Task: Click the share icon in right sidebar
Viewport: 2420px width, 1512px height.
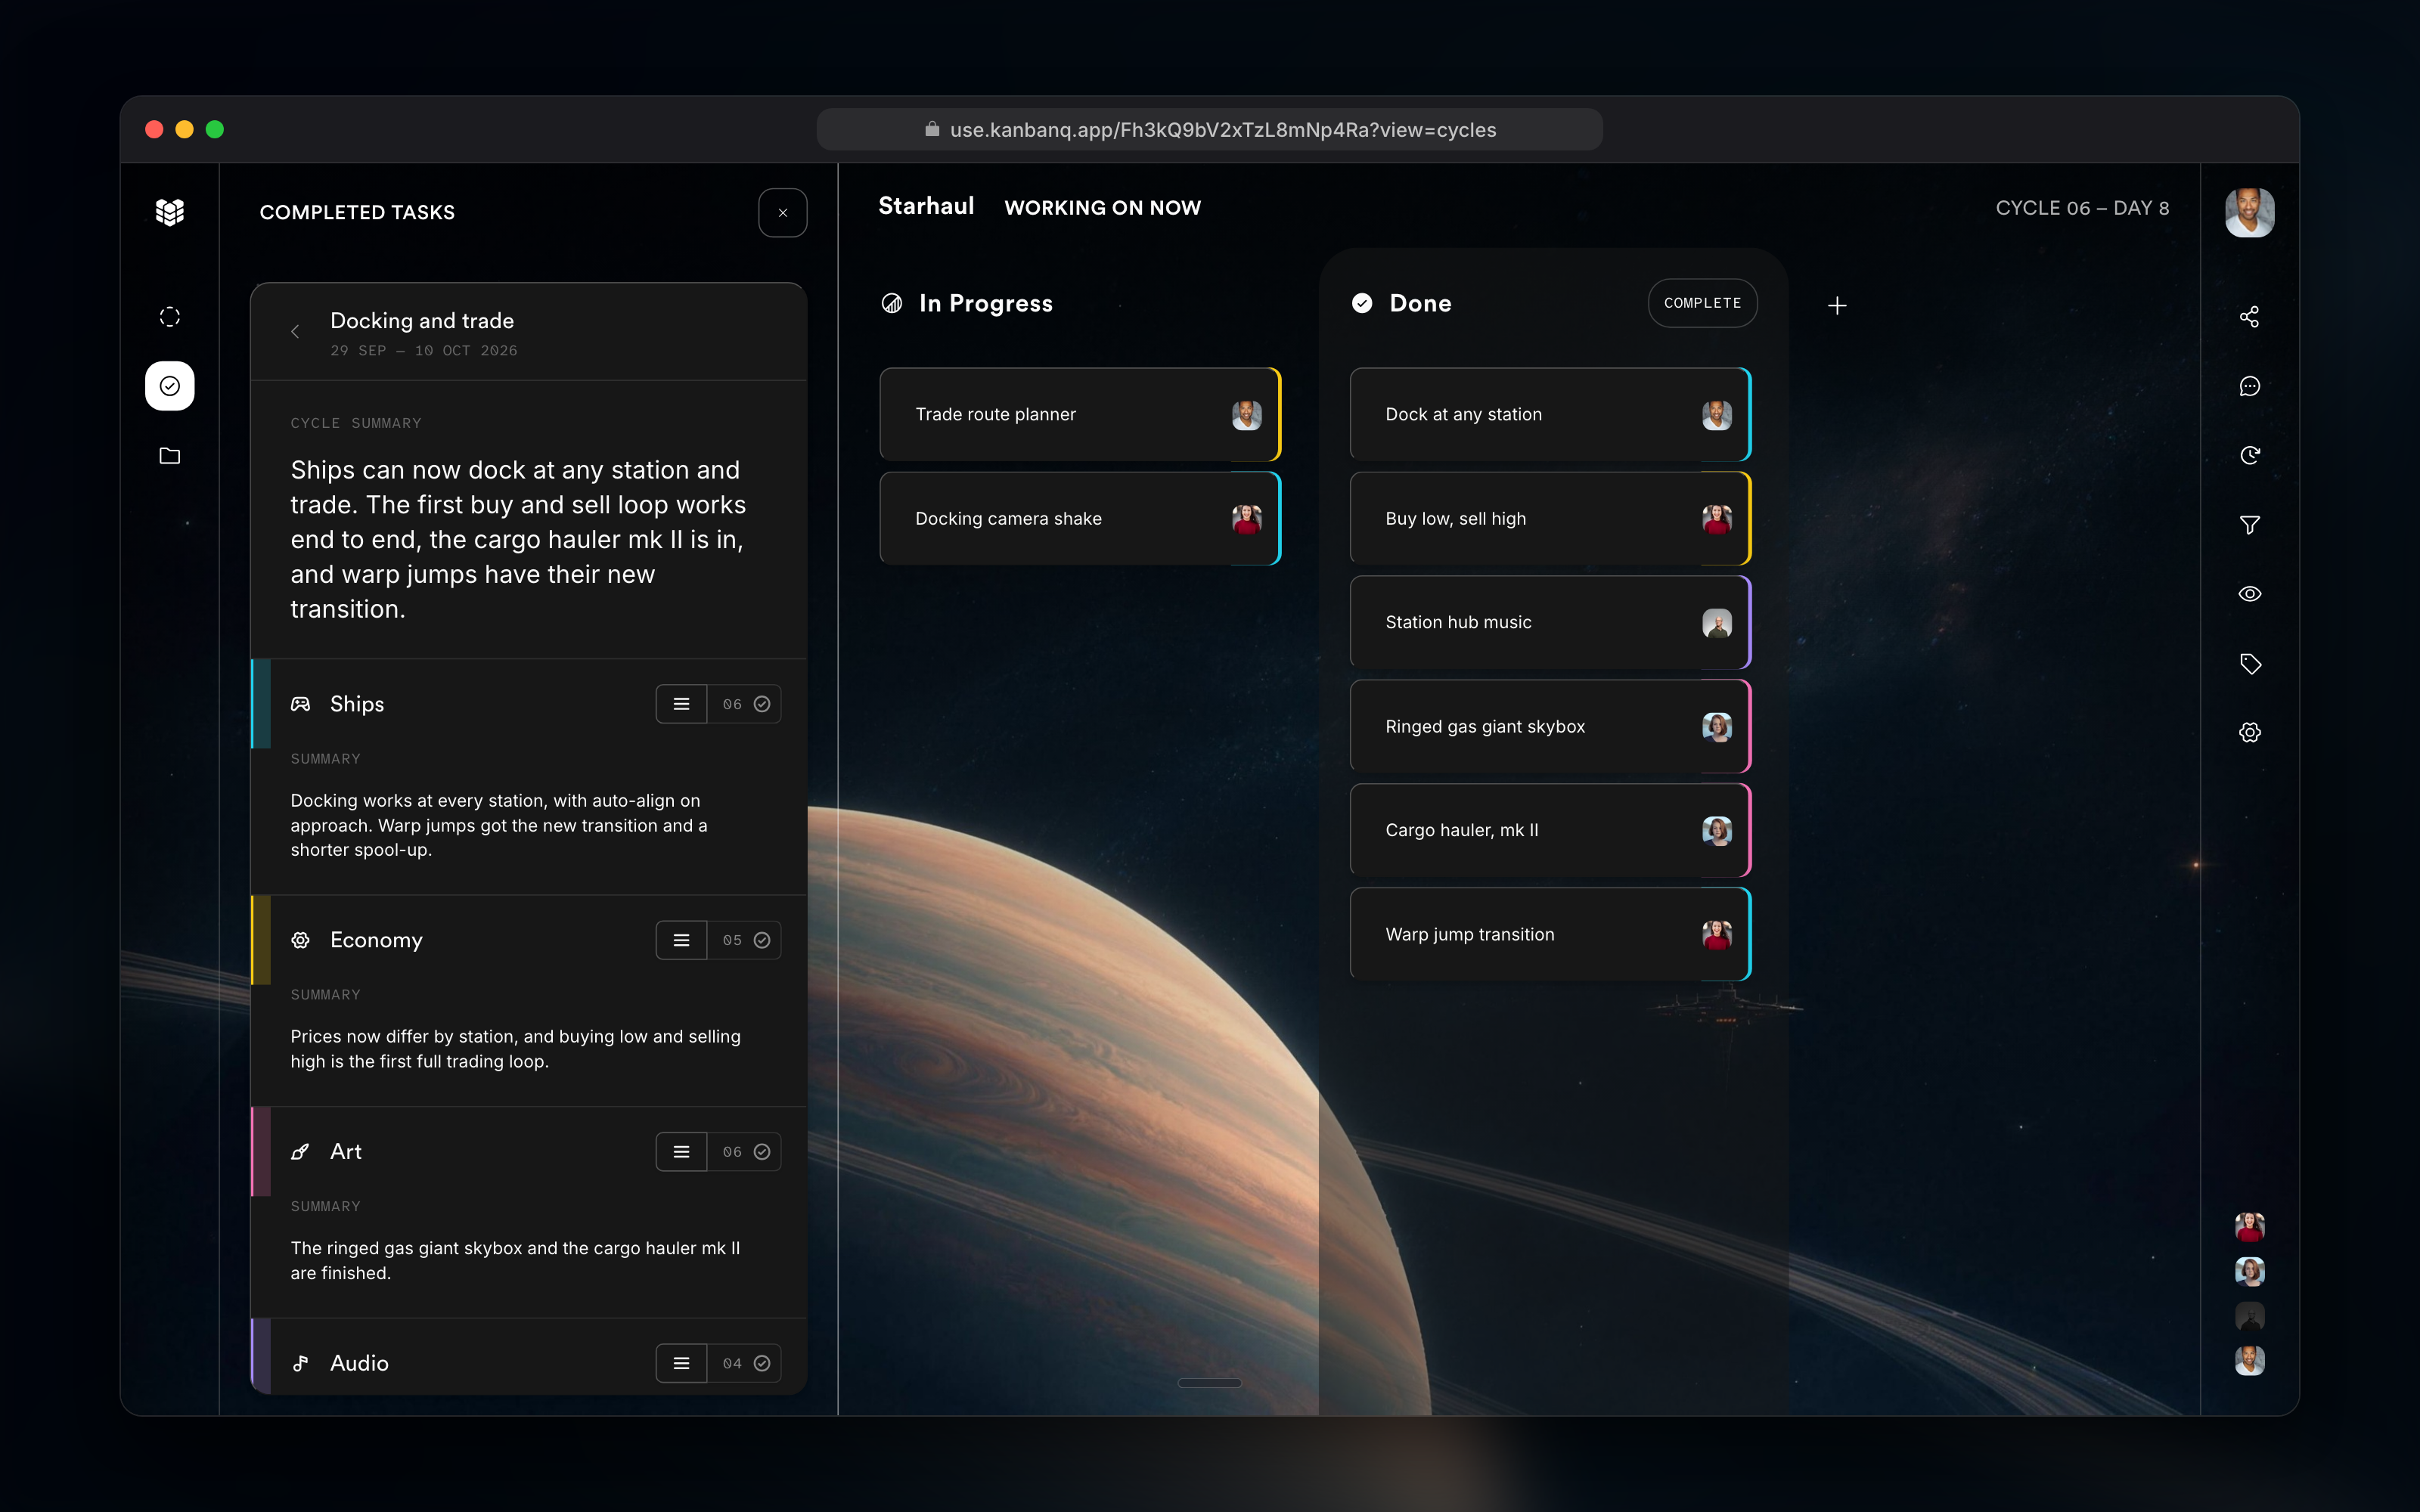Action: 2249,317
